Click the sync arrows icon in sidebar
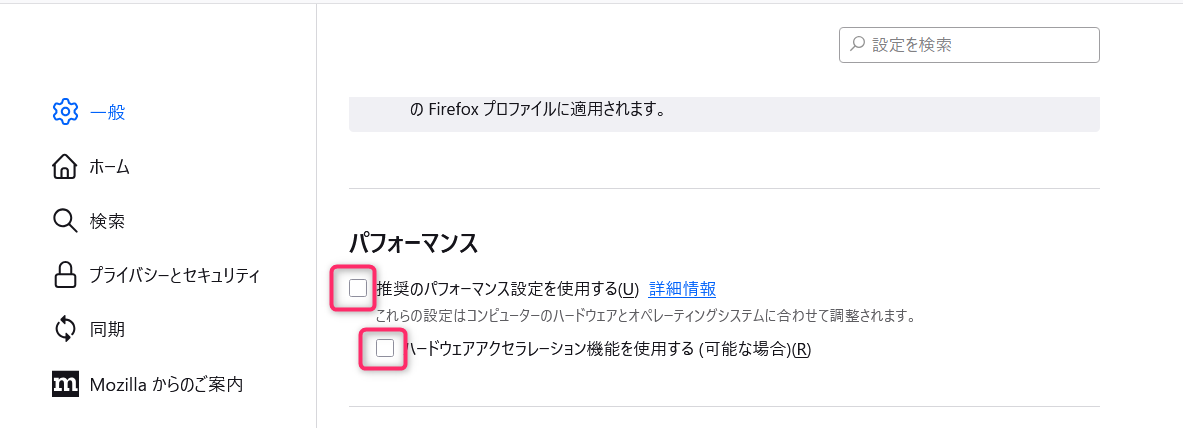 coord(65,328)
